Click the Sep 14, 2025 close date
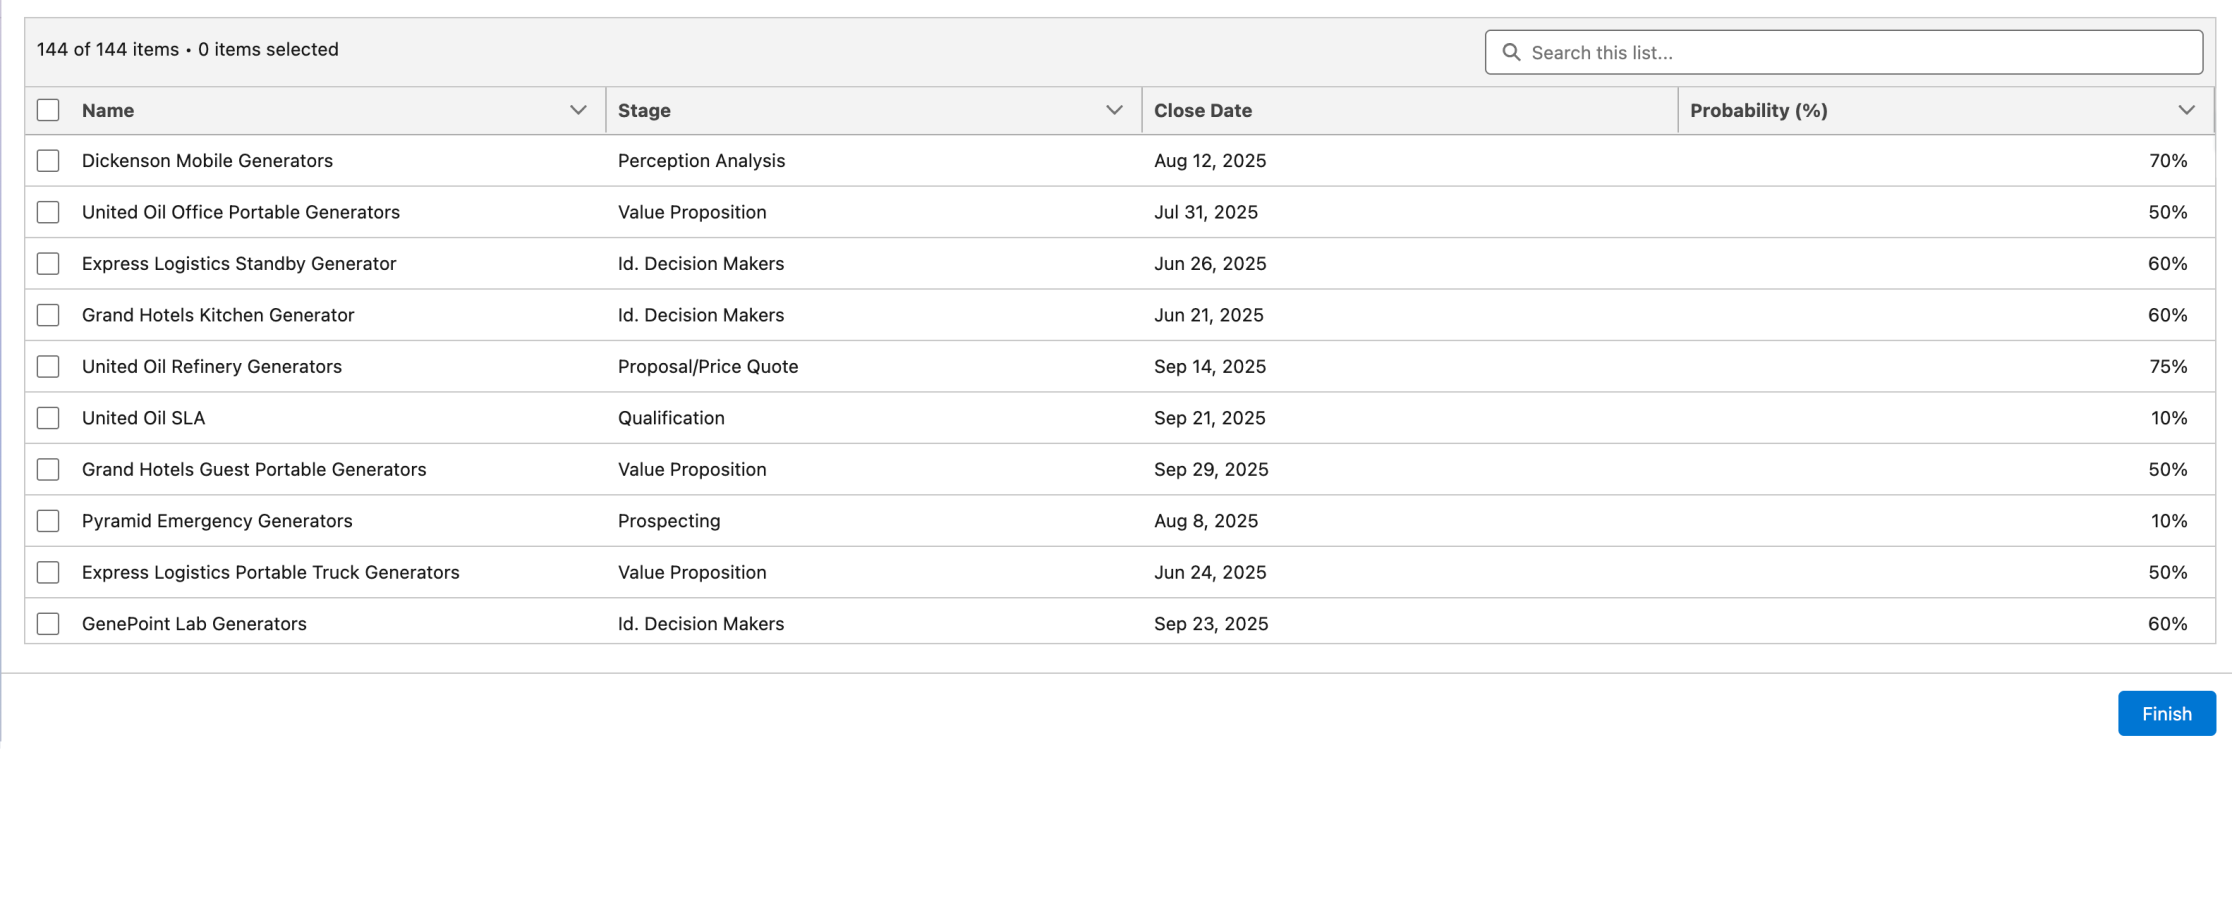The height and width of the screenshot is (922, 2232). (1210, 367)
